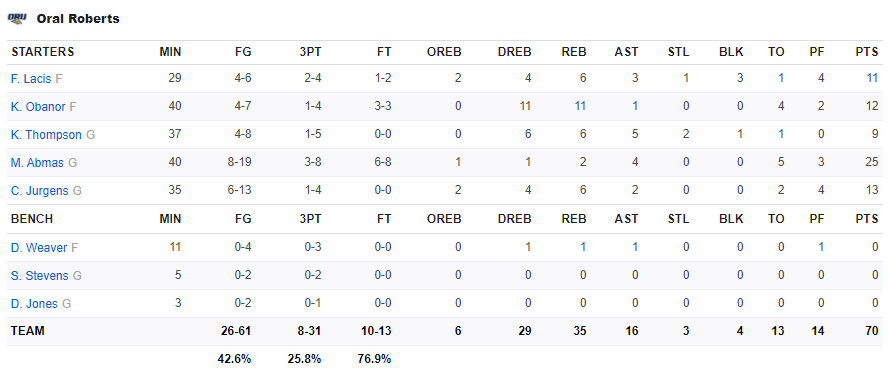This screenshot has height=372, width=894.
Task: Click the PTS header in starters row
Action: pos(867,52)
